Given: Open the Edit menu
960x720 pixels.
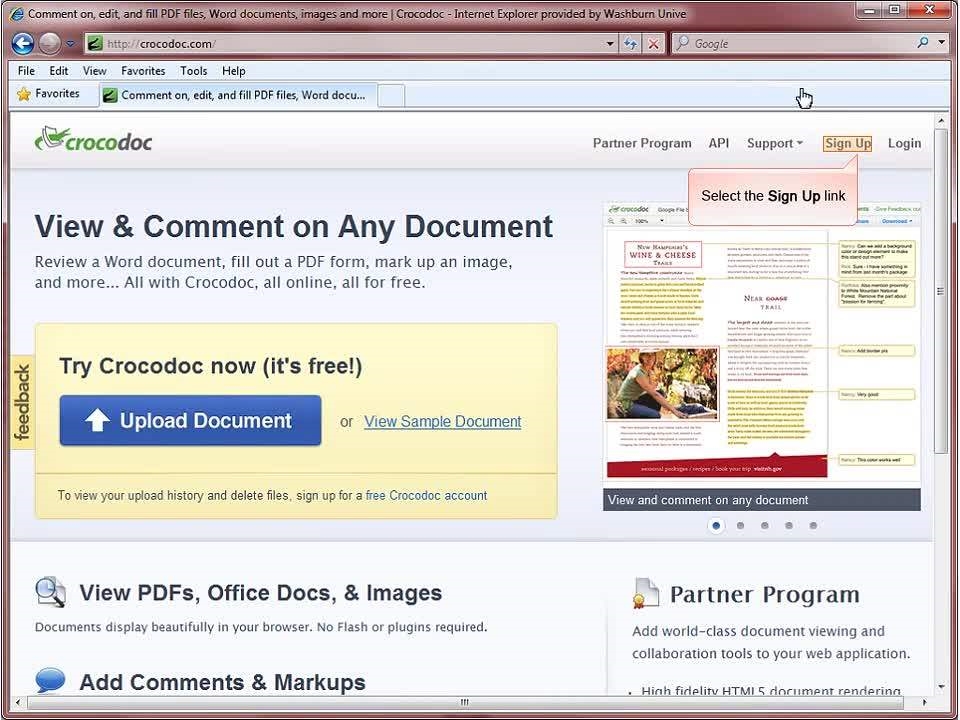Looking at the screenshot, I should click(59, 71).
